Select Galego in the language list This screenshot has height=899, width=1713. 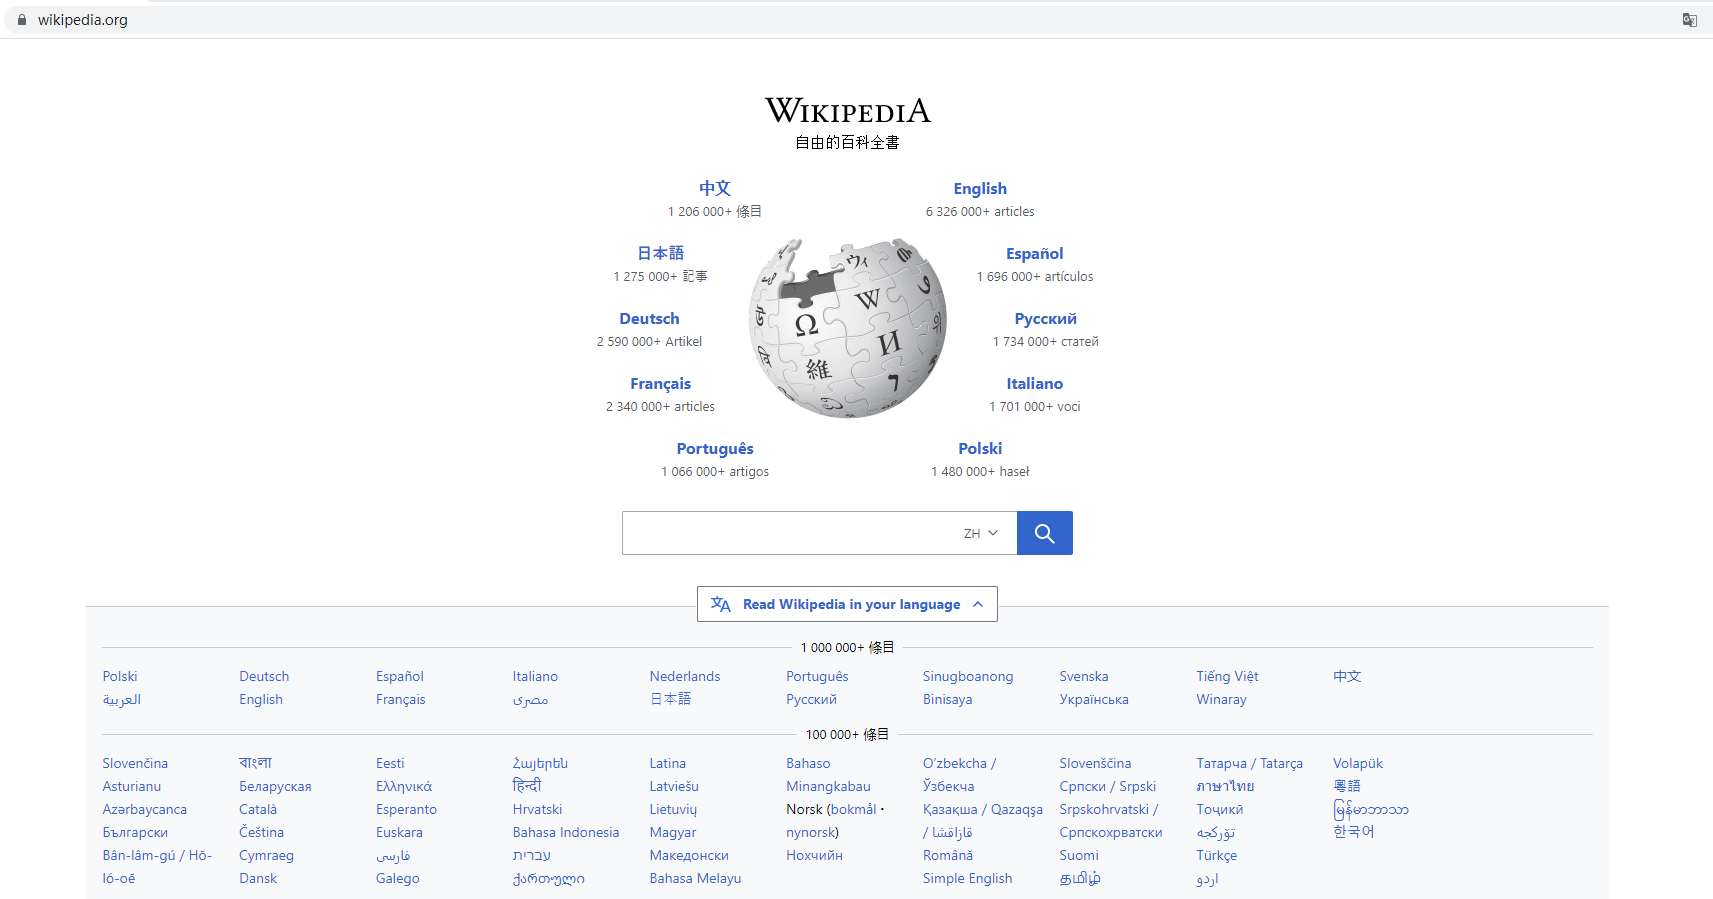tap(398, 879)
